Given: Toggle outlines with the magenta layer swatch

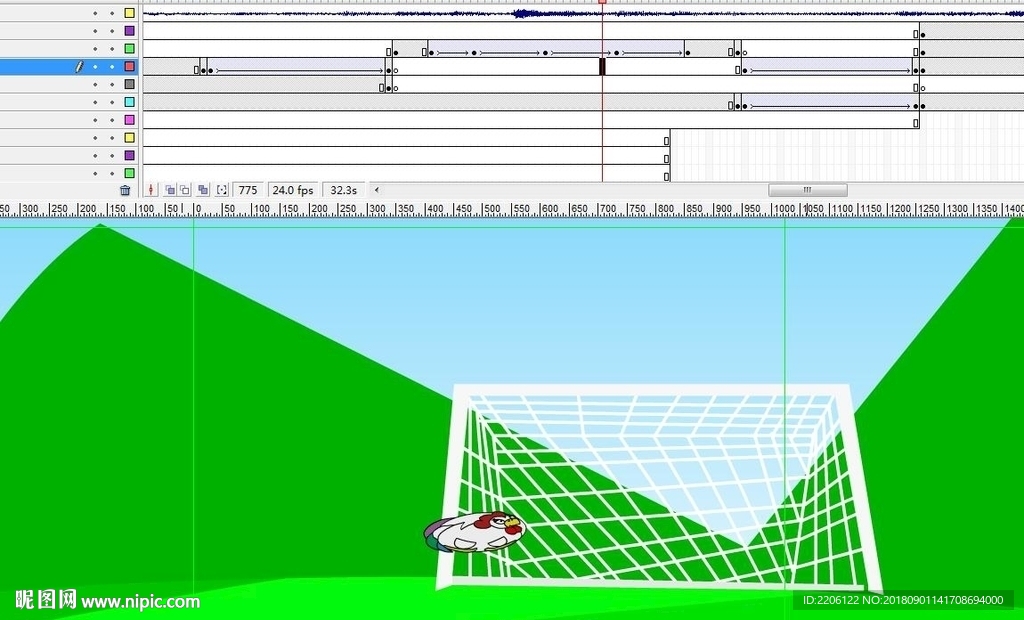Looking at the screenshot, I should (x=130, y=120).
